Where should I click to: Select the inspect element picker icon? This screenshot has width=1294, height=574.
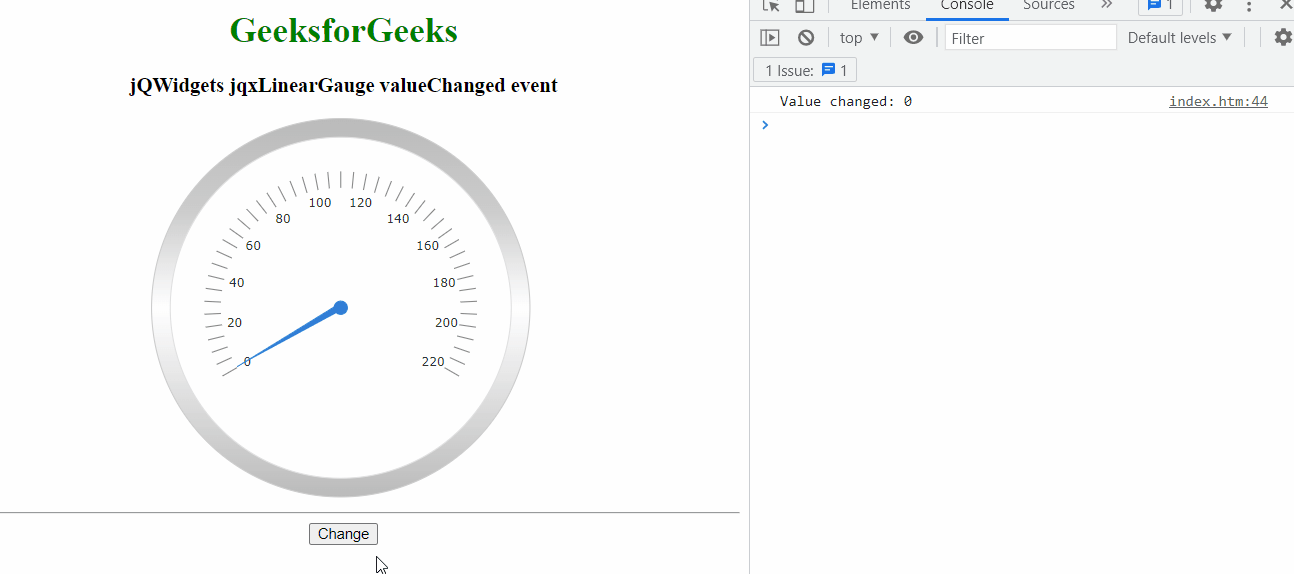click(x=771, y=5)
